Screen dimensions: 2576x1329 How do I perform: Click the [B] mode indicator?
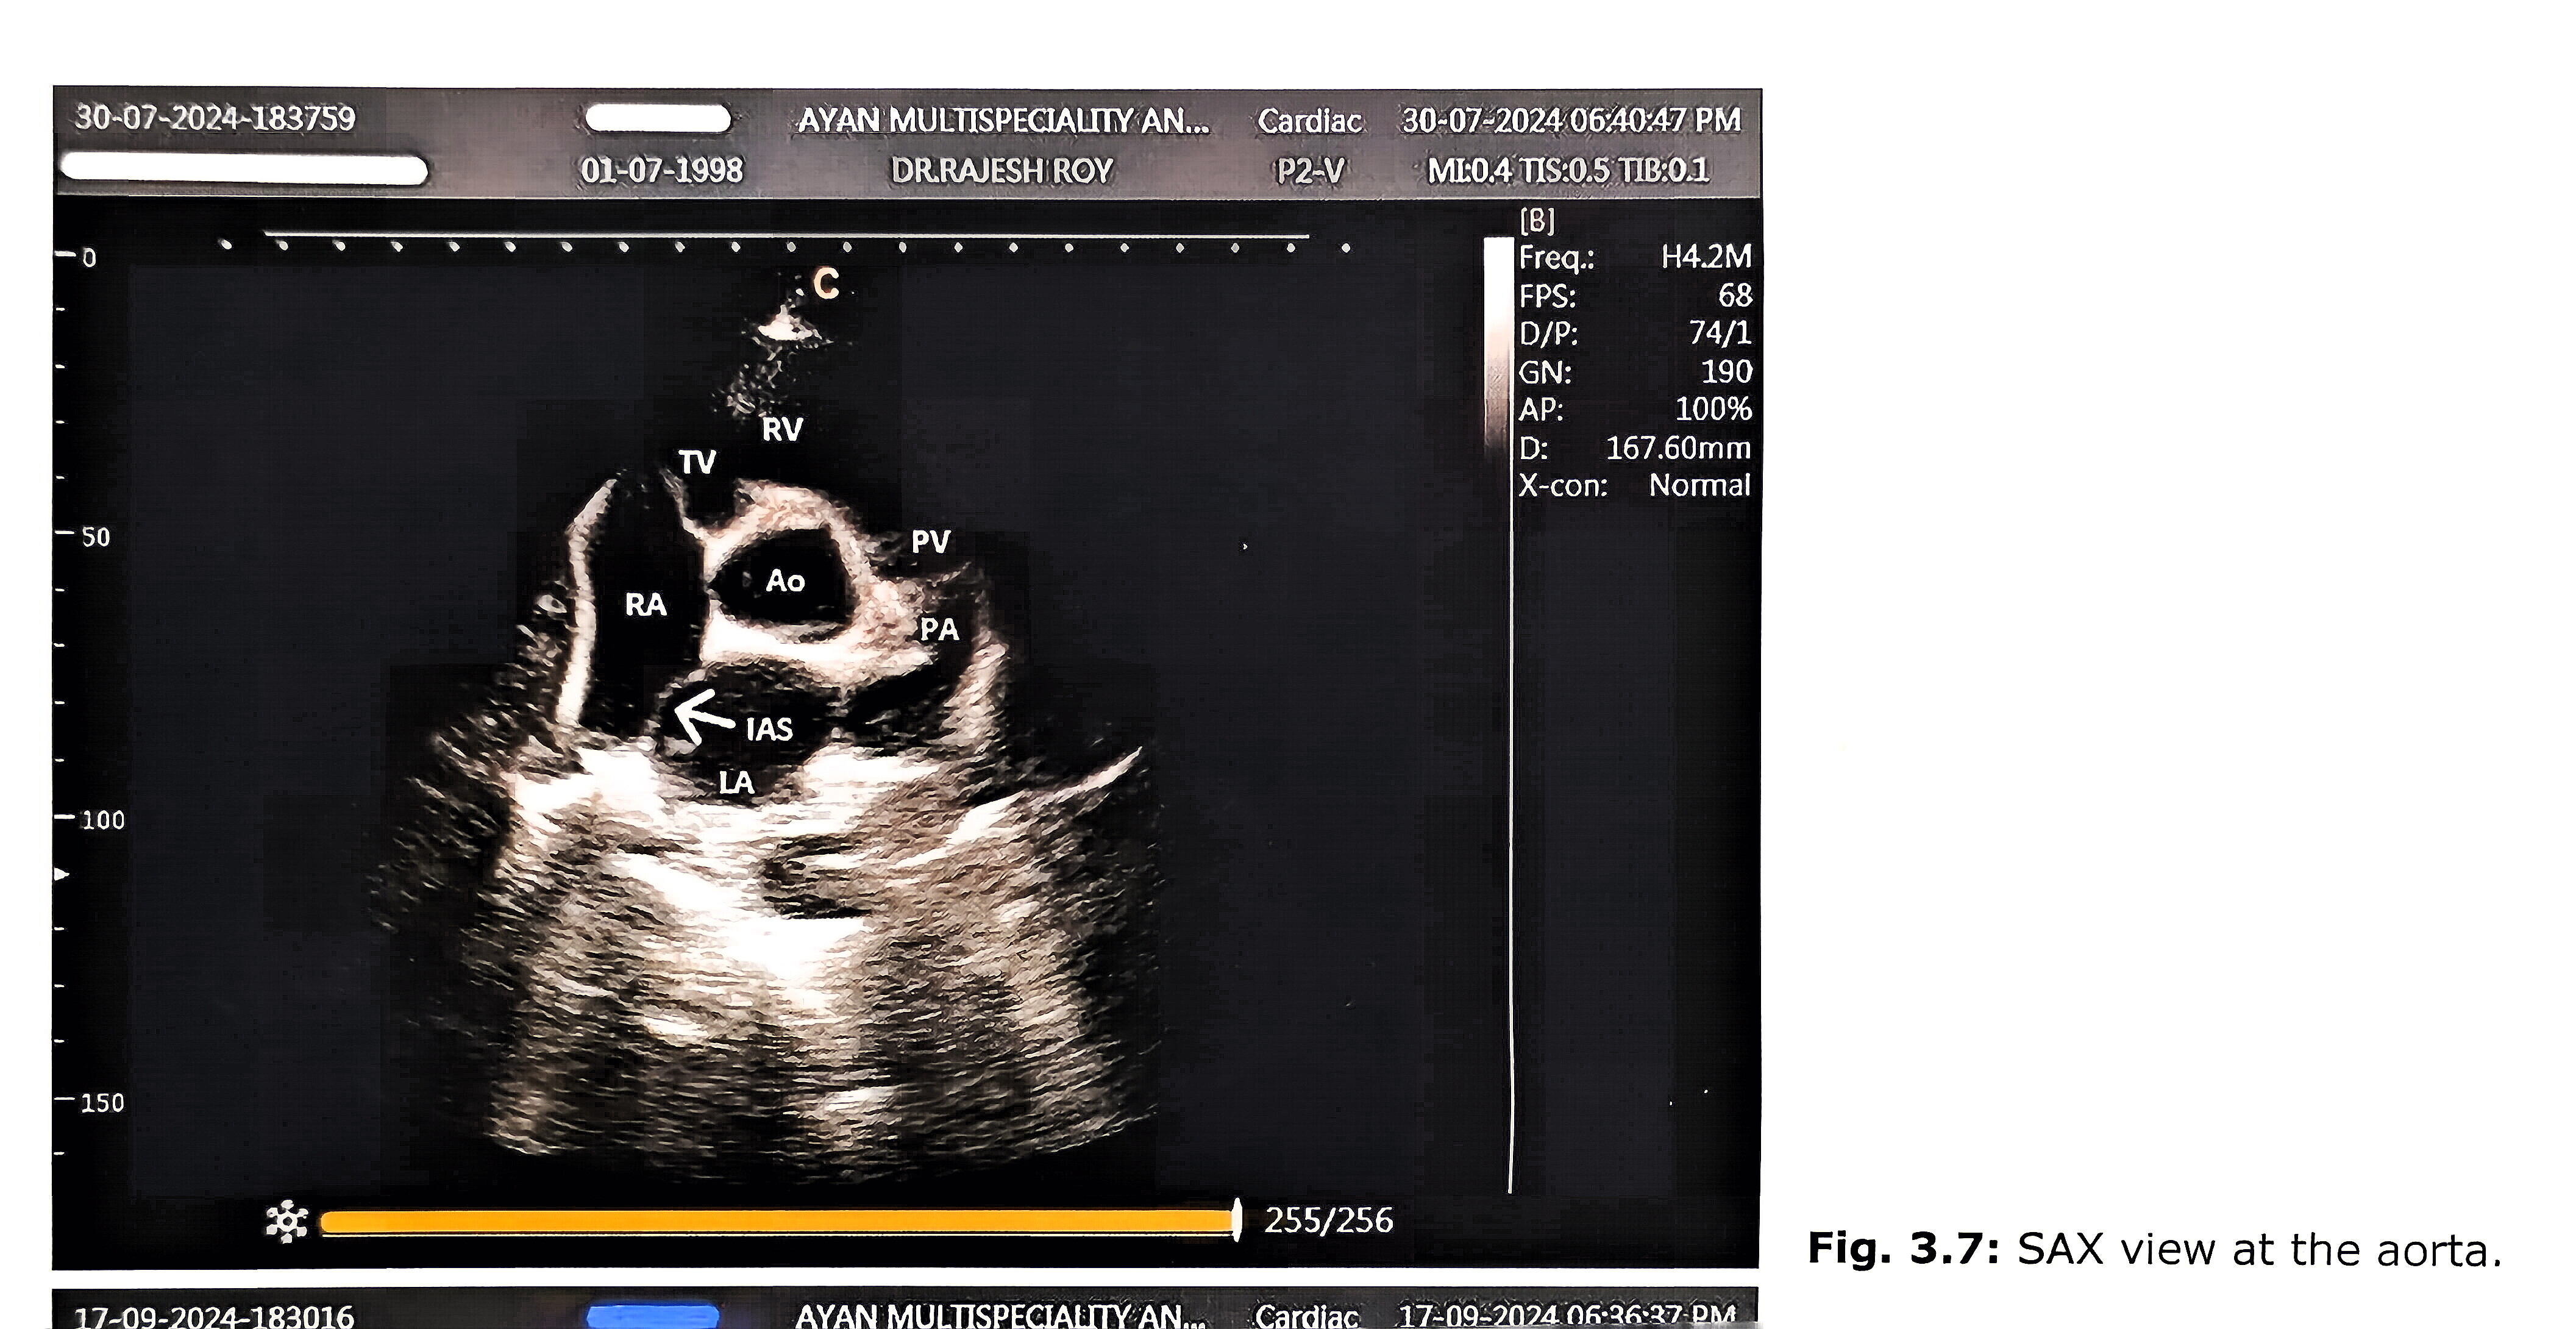click(x=1537, y=220)
